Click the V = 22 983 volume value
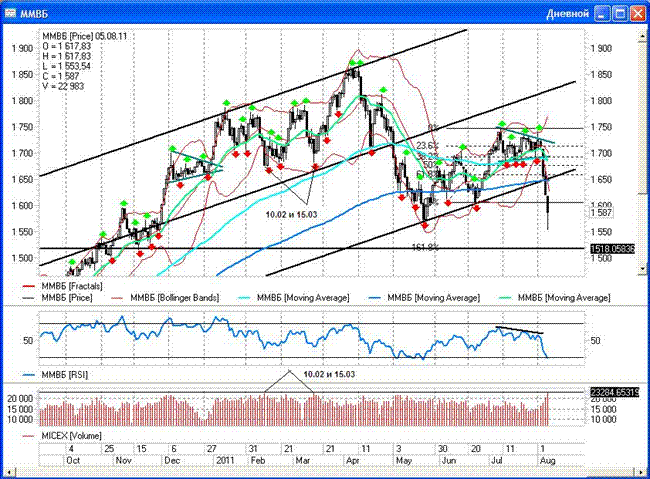This screenshot has height=479, width=650. [63, 86]
